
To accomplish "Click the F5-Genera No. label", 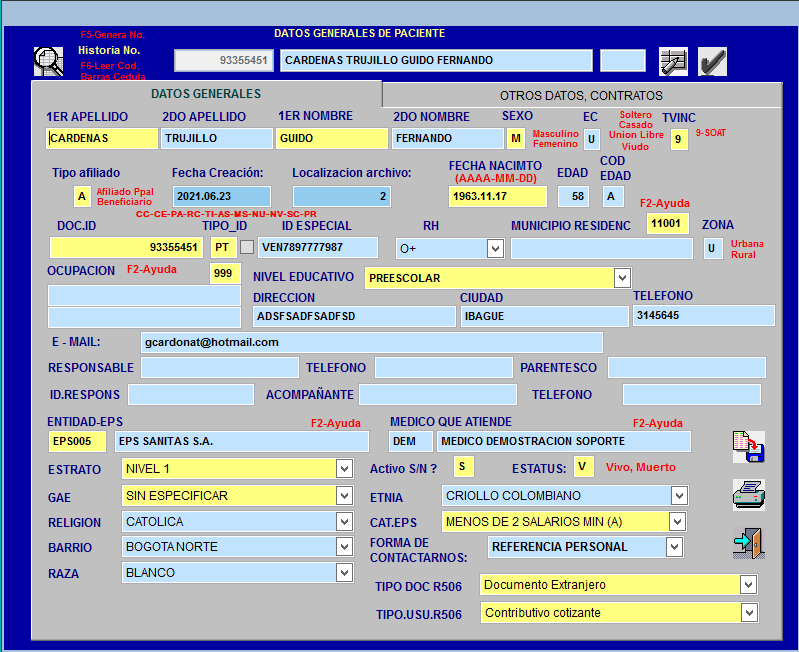I will [x=113, y=35].
